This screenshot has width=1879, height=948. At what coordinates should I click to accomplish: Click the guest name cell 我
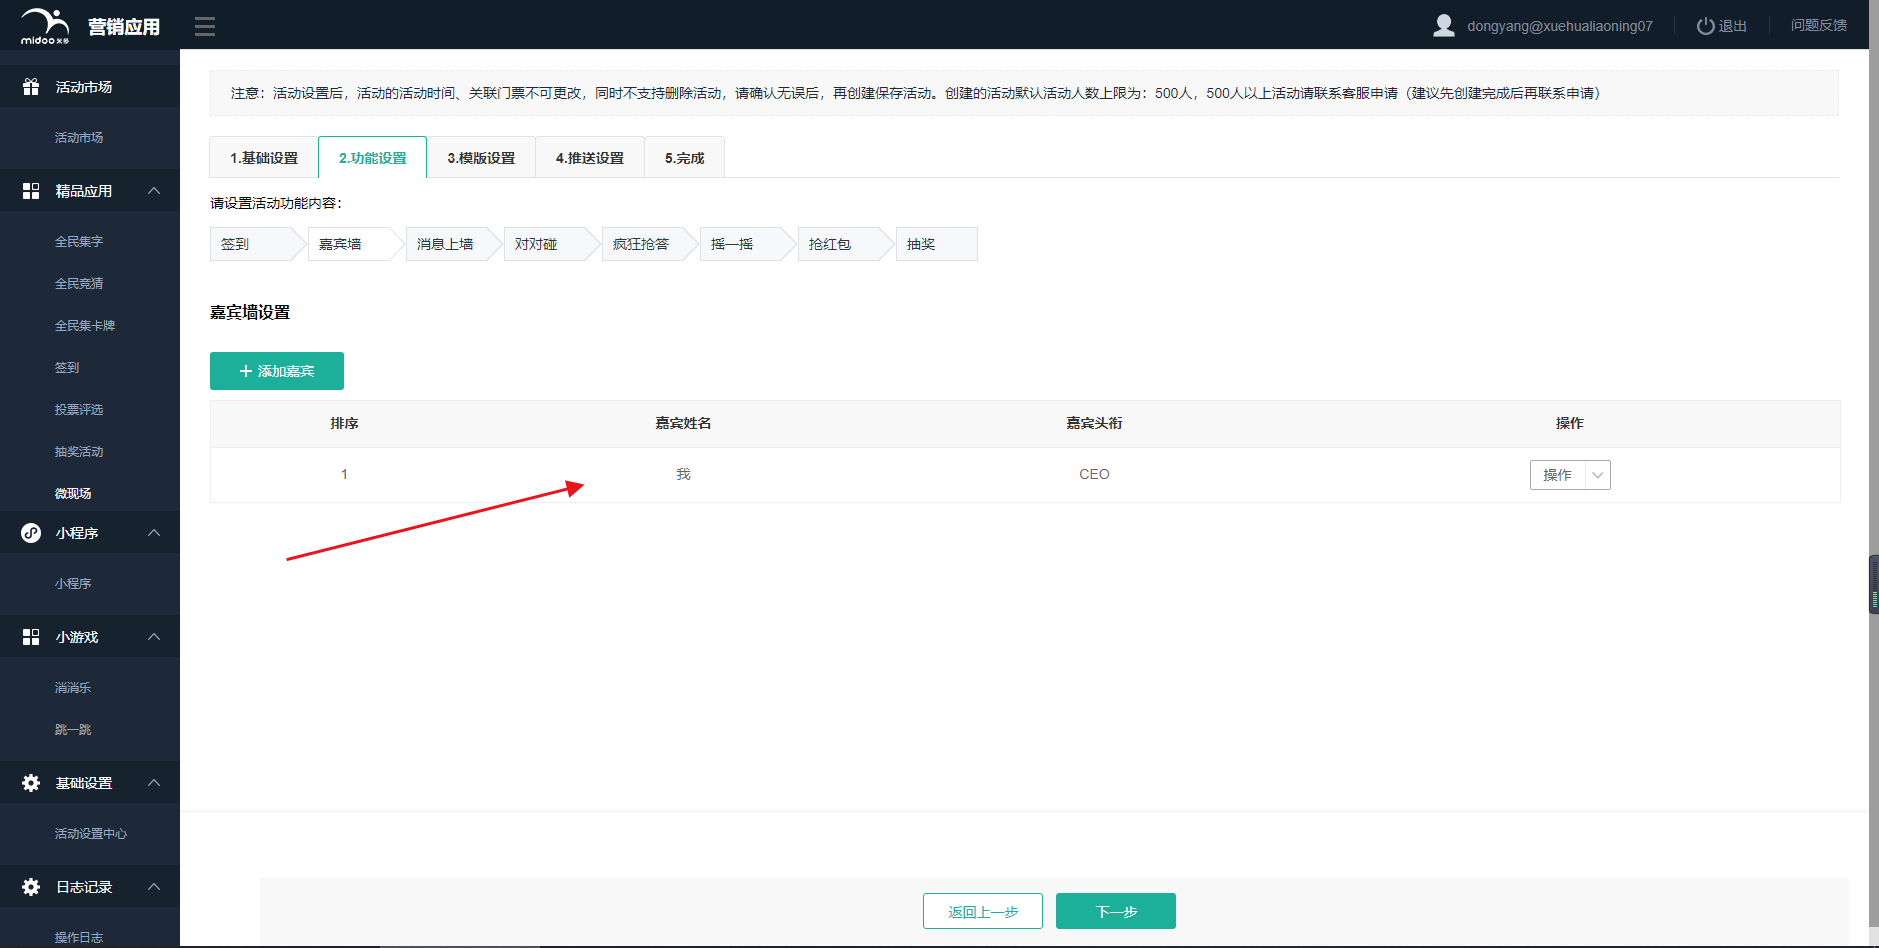point(683,474)
